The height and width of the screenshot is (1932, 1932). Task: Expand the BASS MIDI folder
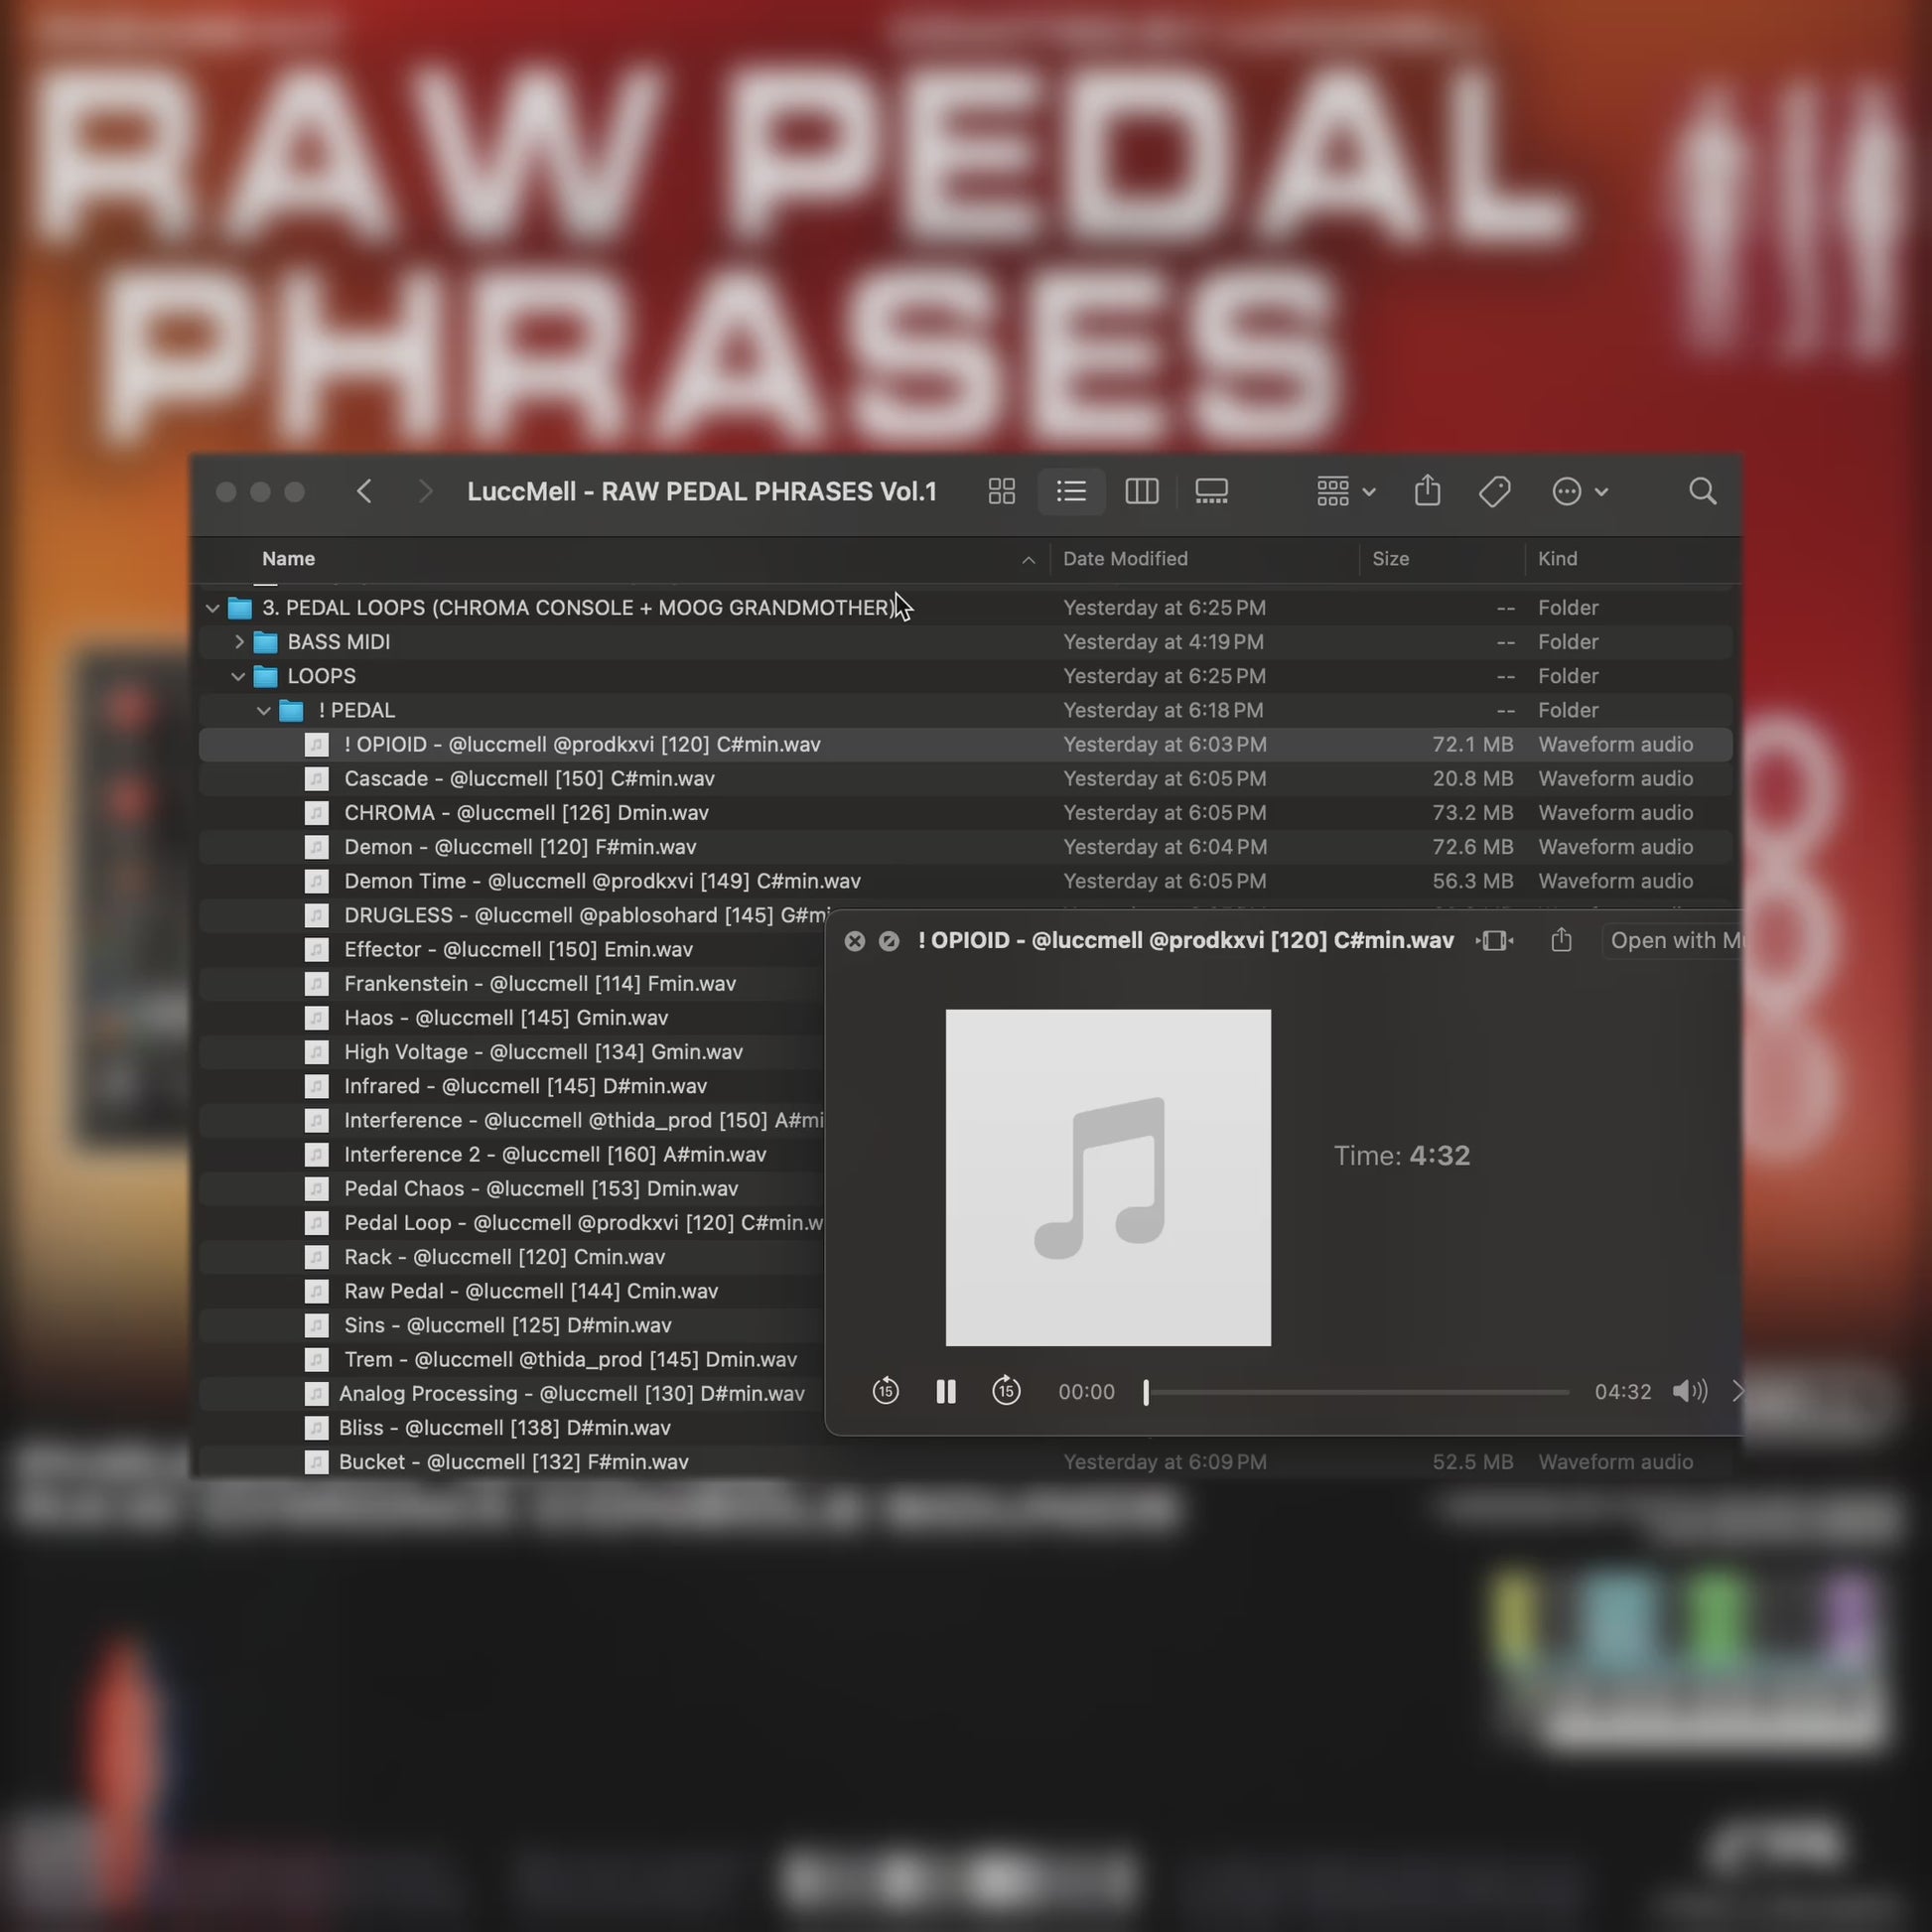239,642
